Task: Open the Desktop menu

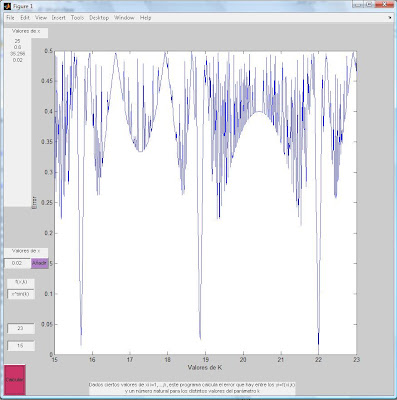Action: click(x=99, y=18)
